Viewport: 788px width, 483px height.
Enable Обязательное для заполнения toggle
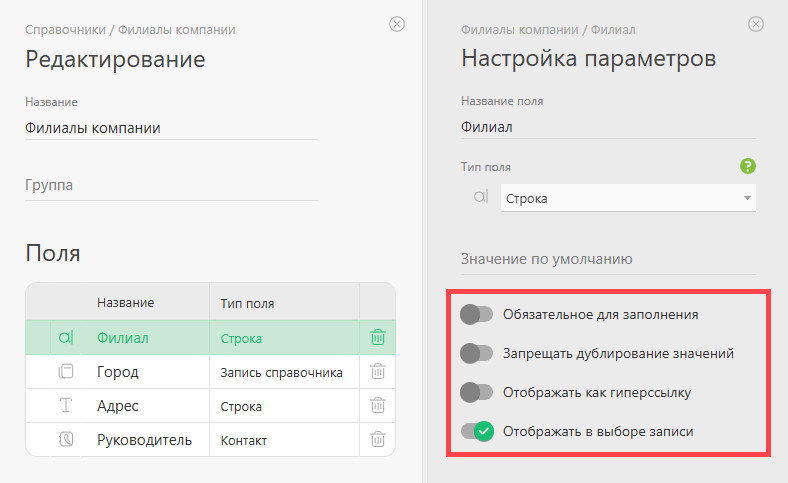(477, 314)
